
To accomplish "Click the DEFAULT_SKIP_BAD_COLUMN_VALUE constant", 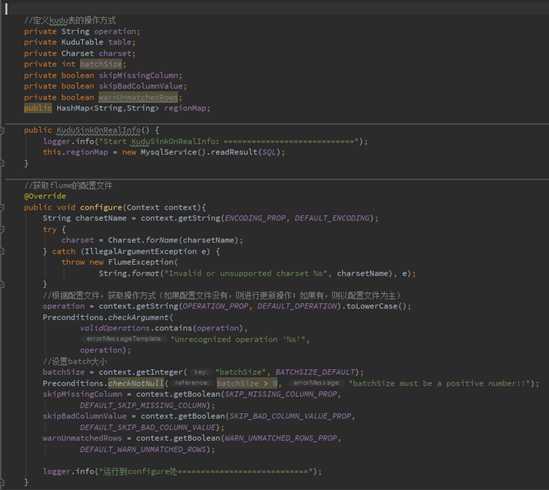I will point(148,428).
